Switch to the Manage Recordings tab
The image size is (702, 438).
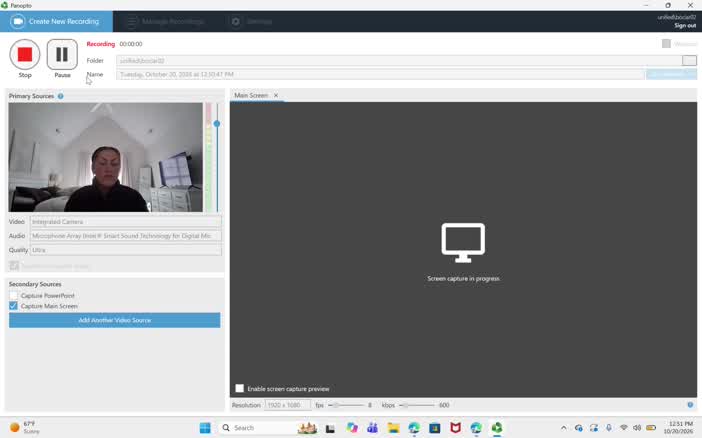pyautogui.click(x=166, y=21)
